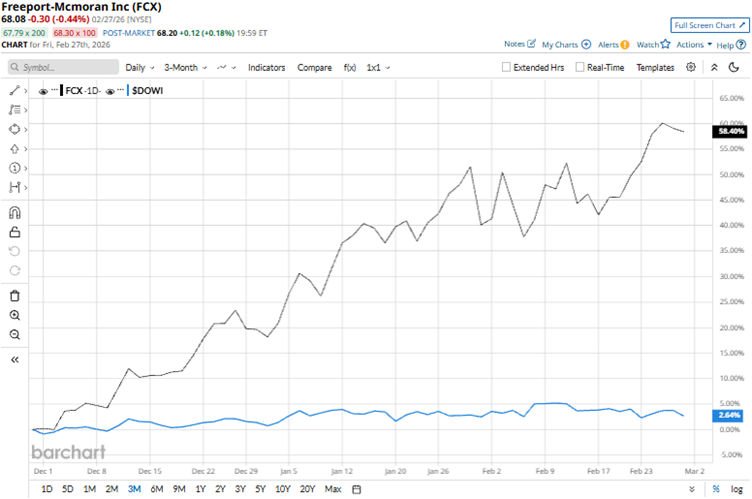Enable the Extended Hrs checkbox

[507, 68]
